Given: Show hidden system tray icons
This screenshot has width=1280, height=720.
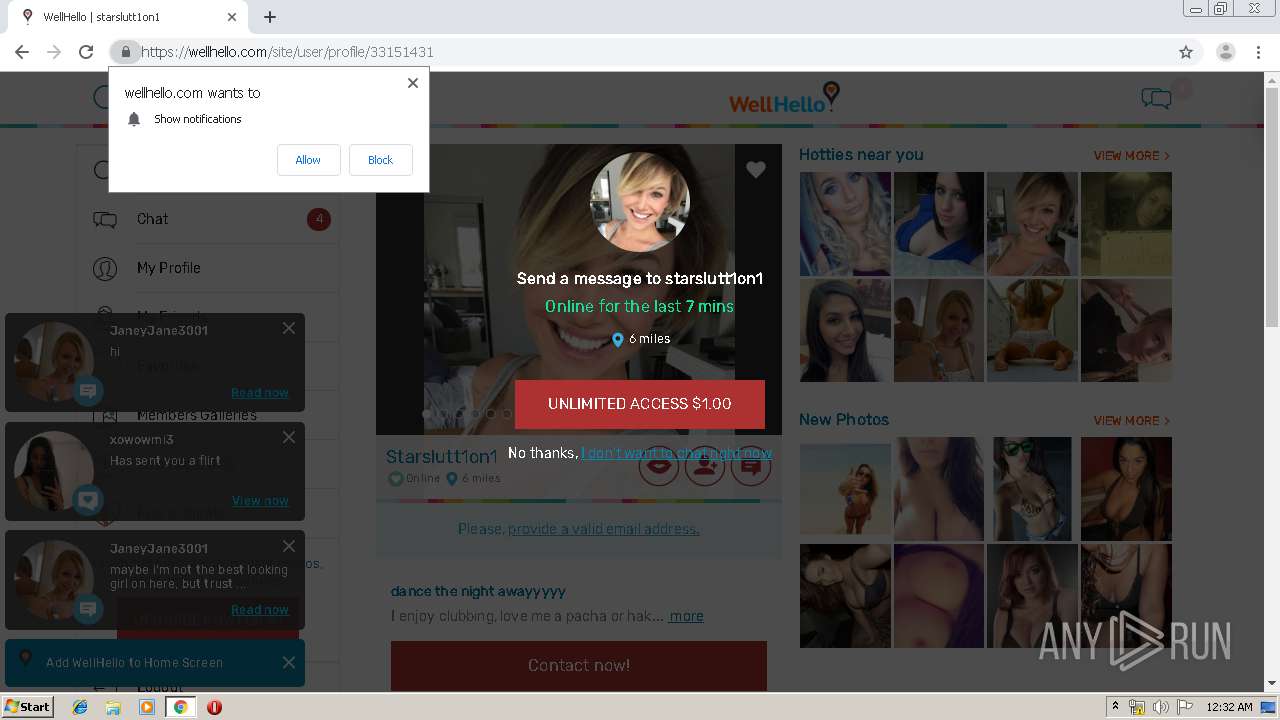Looking at the screenshot, I should tap(1116, 707).
